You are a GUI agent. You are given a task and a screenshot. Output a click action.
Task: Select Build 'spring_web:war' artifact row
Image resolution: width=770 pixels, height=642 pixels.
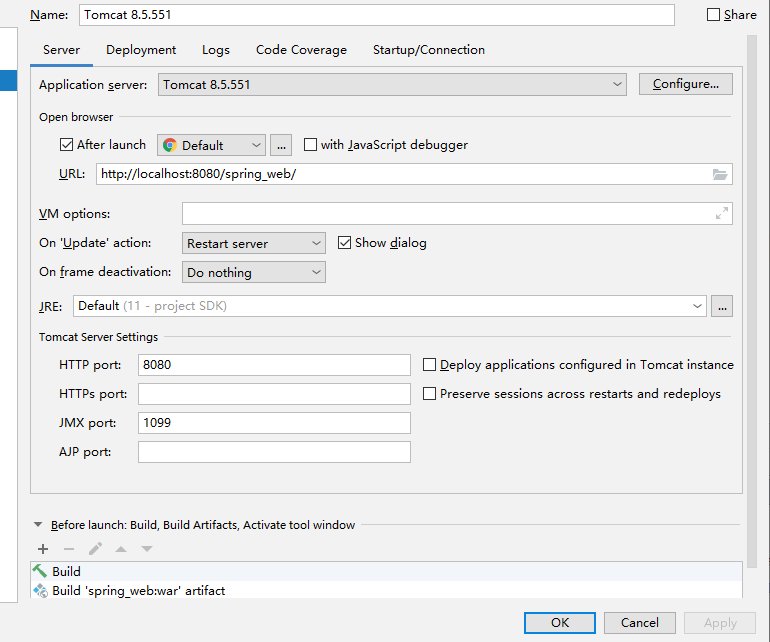(x=386, y=590)
